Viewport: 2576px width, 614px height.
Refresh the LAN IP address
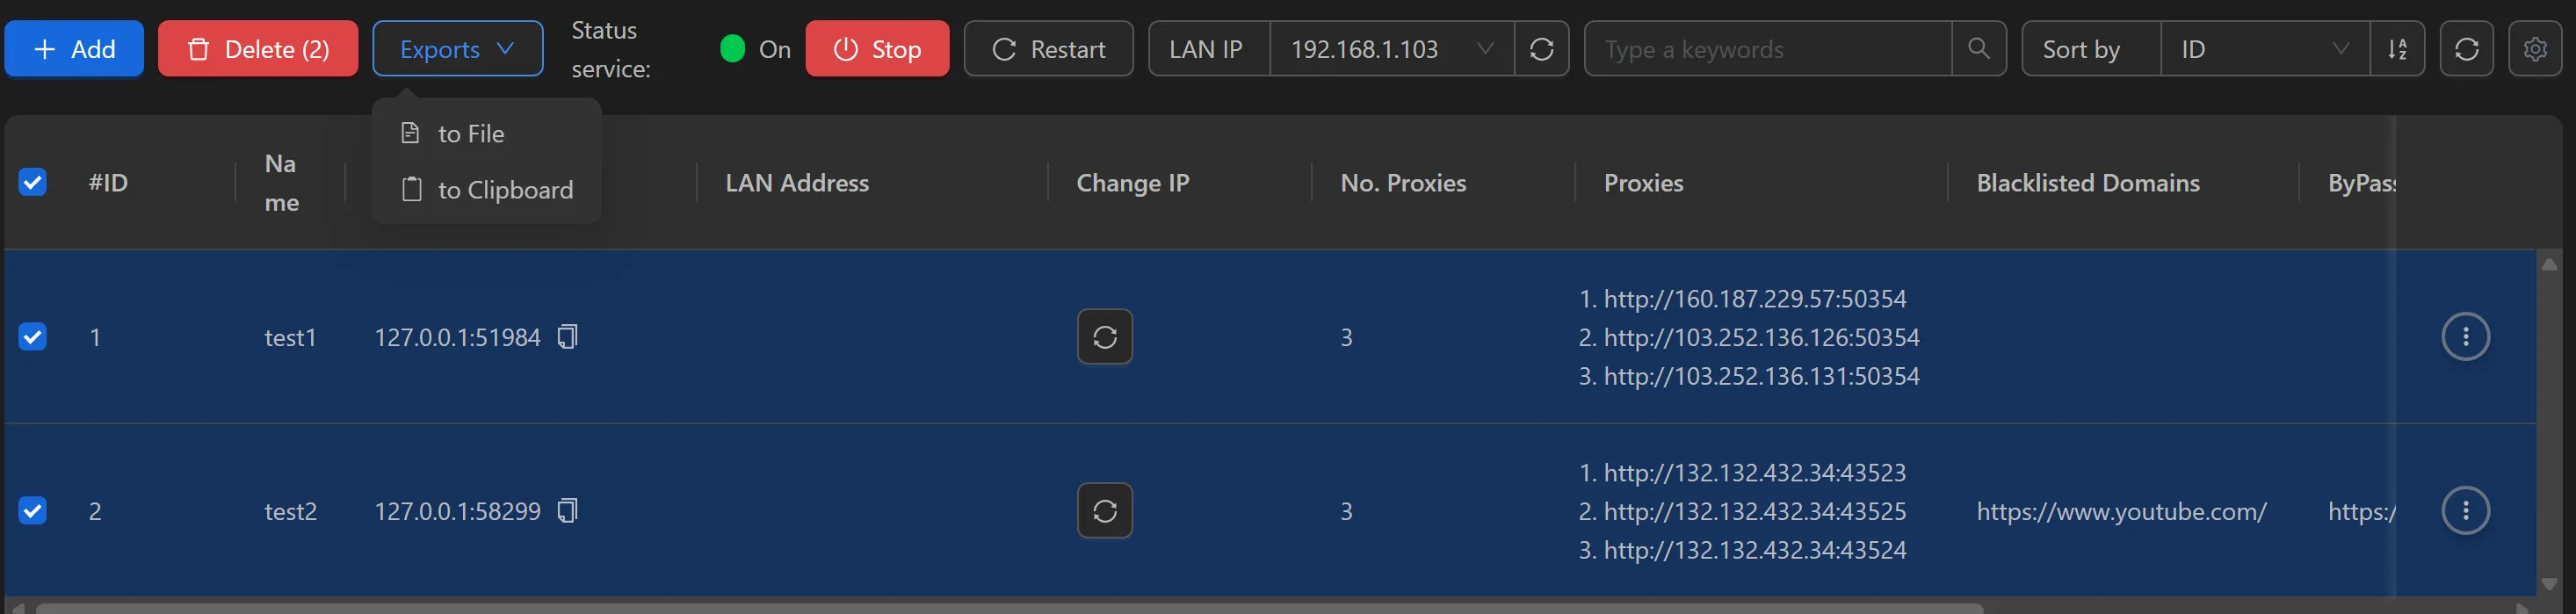(x=1542, y=48)
